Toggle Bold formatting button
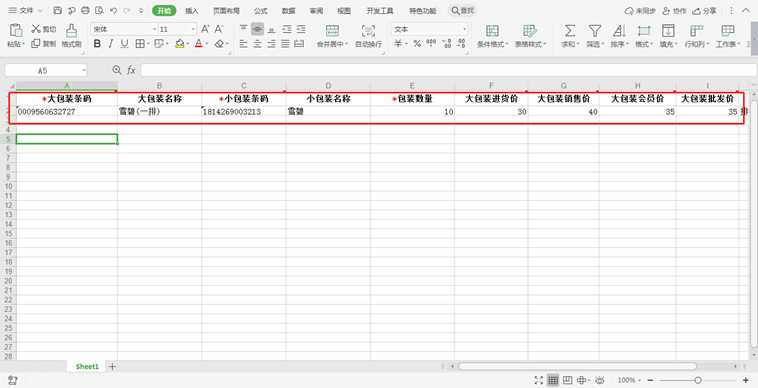This screenshot has width=758, height=388. point(97,44)
